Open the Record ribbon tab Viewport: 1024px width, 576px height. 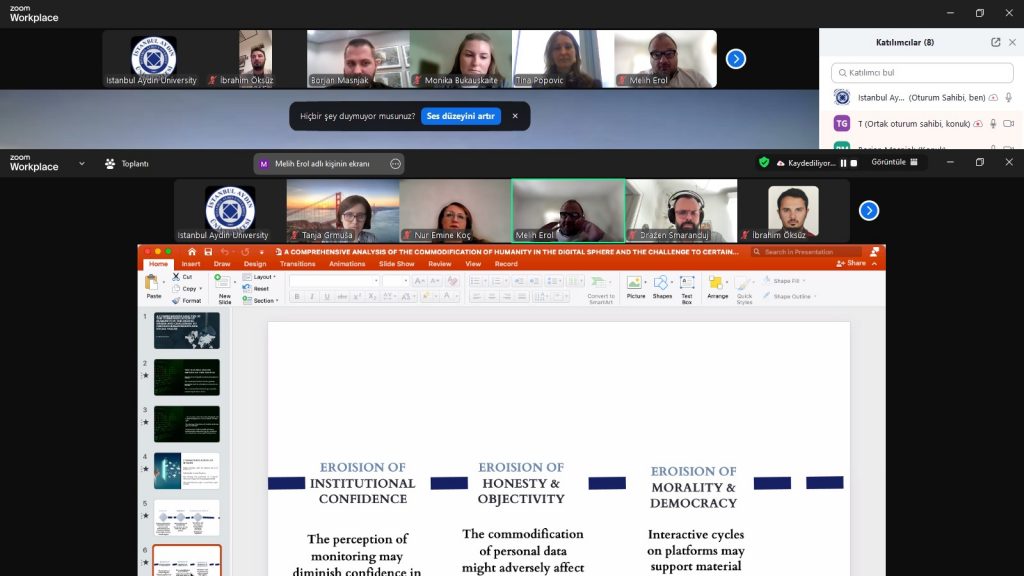pyautogui.click(x=506, y=264)
